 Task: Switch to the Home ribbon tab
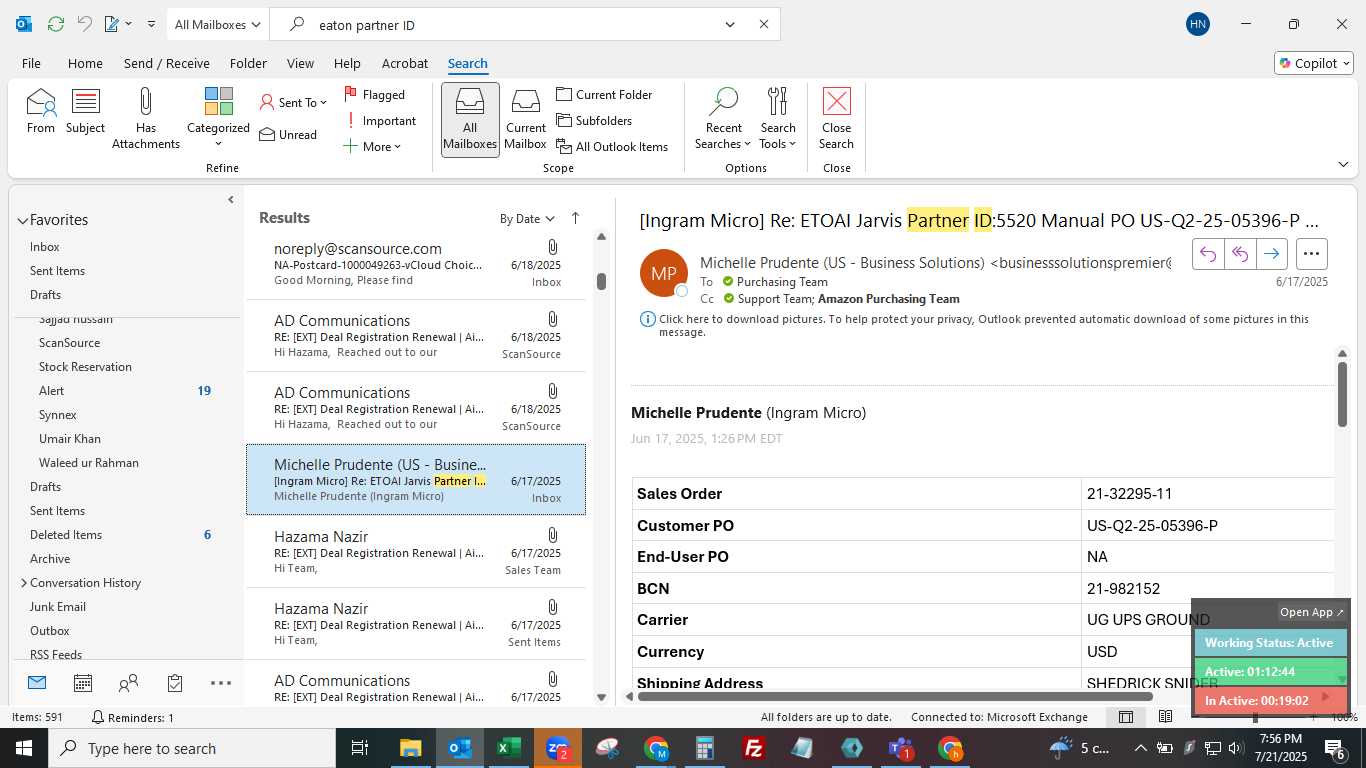[x=85, y=63]
